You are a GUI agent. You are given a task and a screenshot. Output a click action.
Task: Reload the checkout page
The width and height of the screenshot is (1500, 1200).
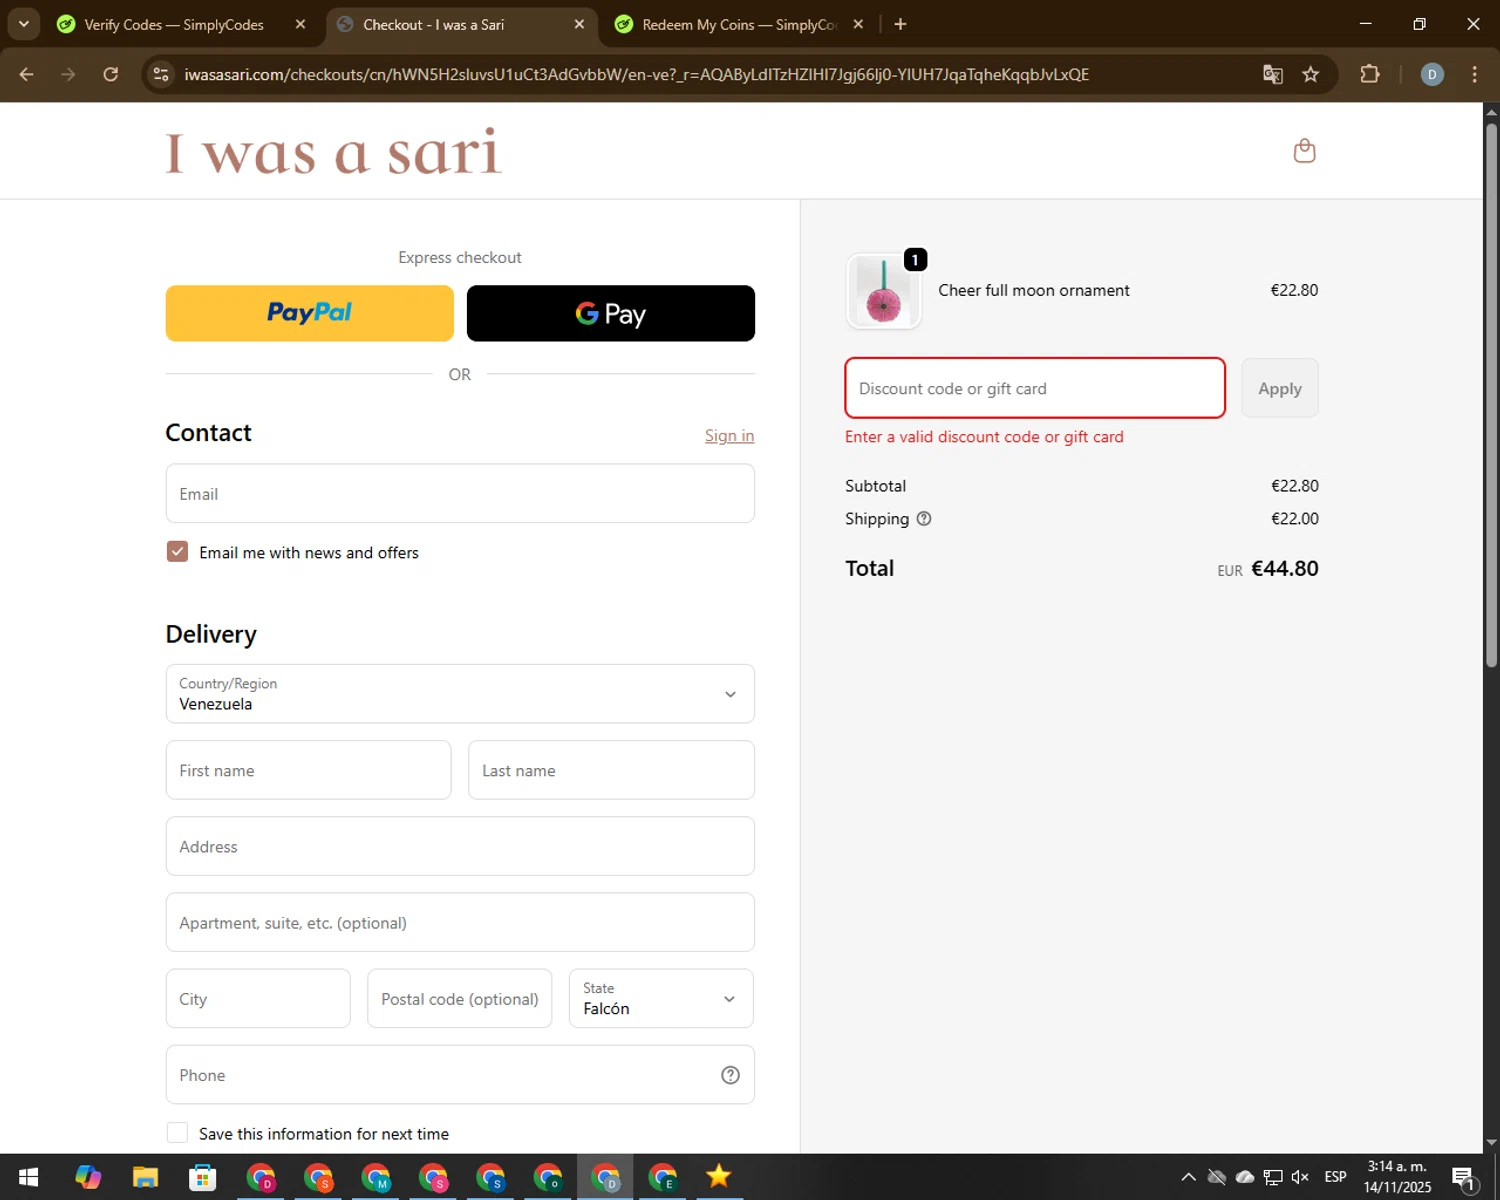coord(111,75)
